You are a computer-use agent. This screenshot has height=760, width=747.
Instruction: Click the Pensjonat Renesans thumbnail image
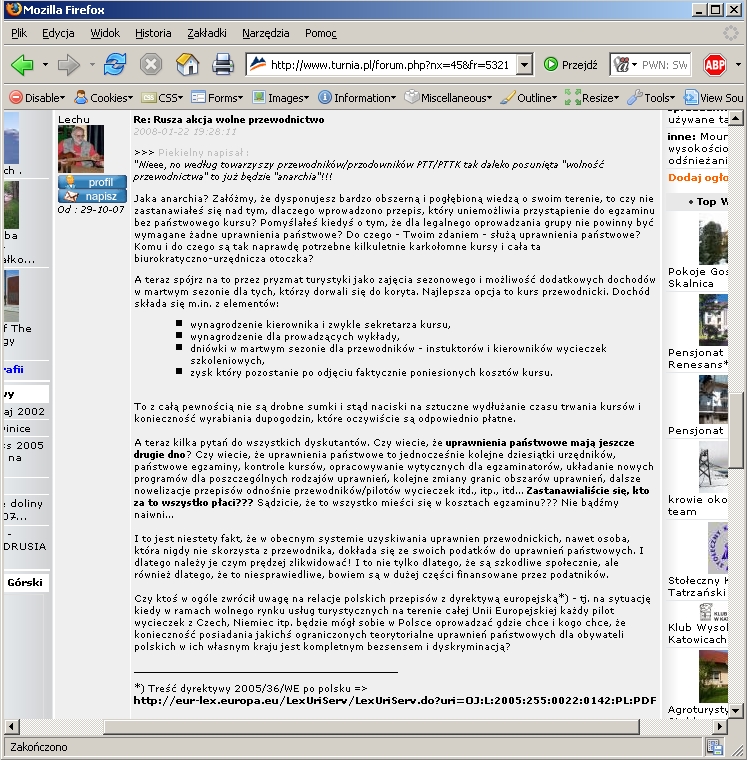[713, 320]
